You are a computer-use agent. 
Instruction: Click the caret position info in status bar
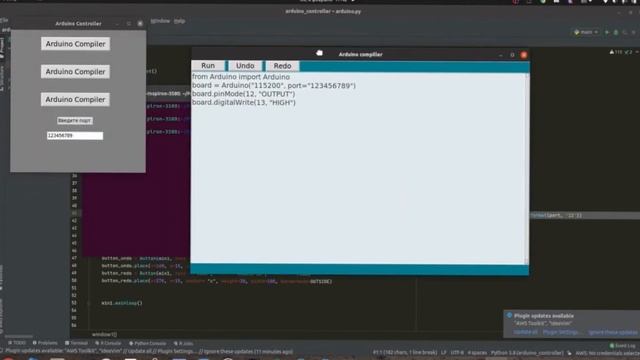pos(405,353)
